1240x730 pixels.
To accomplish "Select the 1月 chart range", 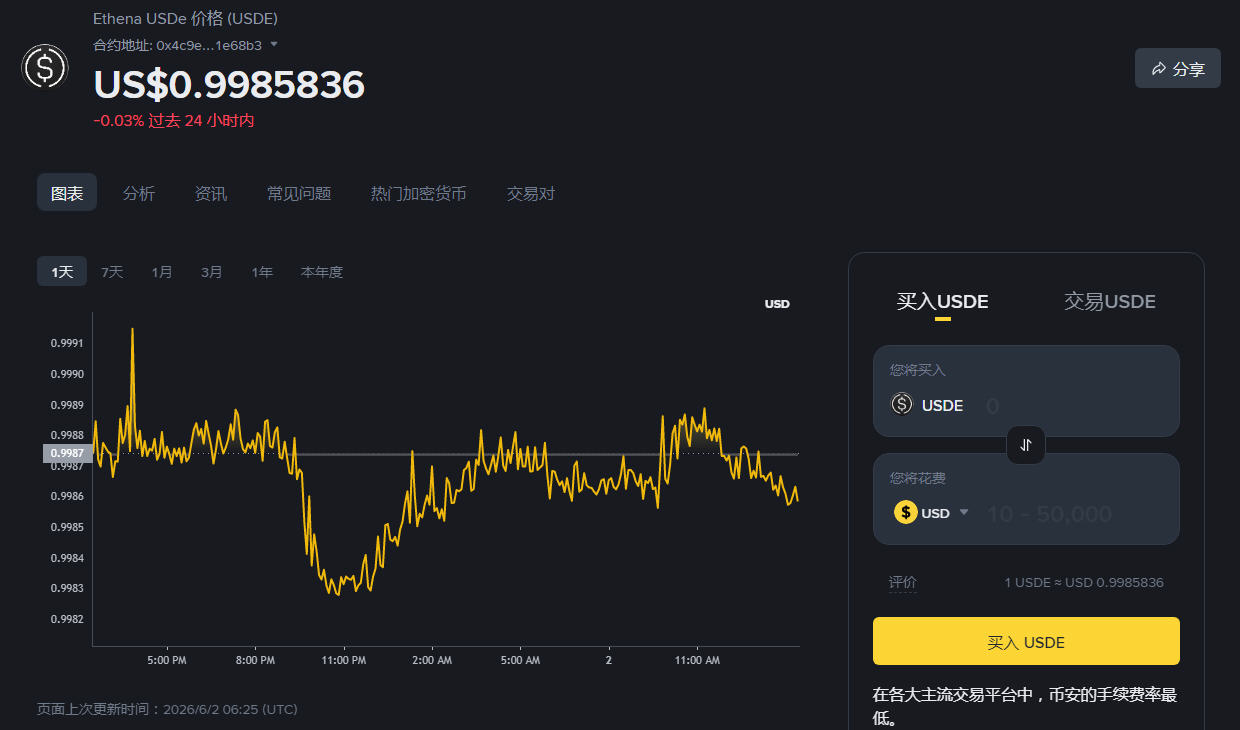I will click(x=162, y=271).
